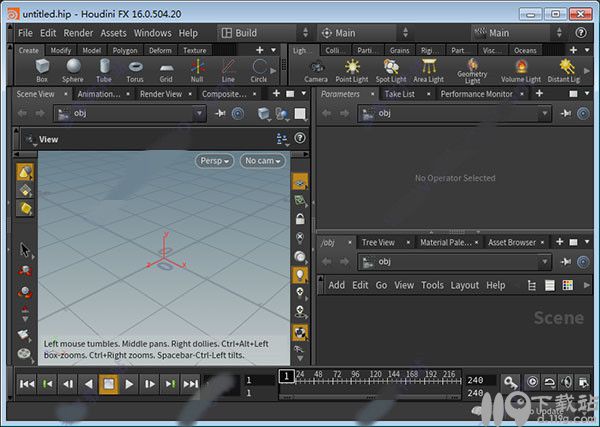
Task: Open viewport help question mark
Action: 300,138
